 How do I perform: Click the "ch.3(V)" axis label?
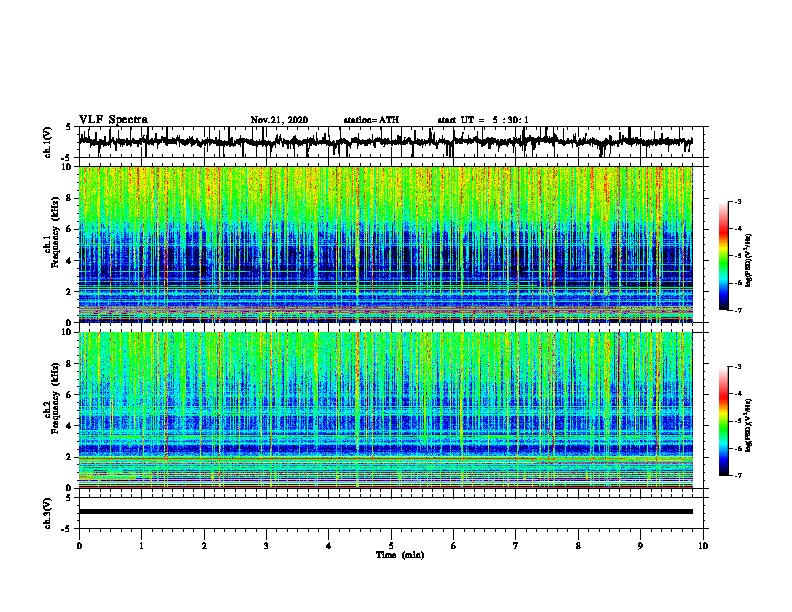48,513
